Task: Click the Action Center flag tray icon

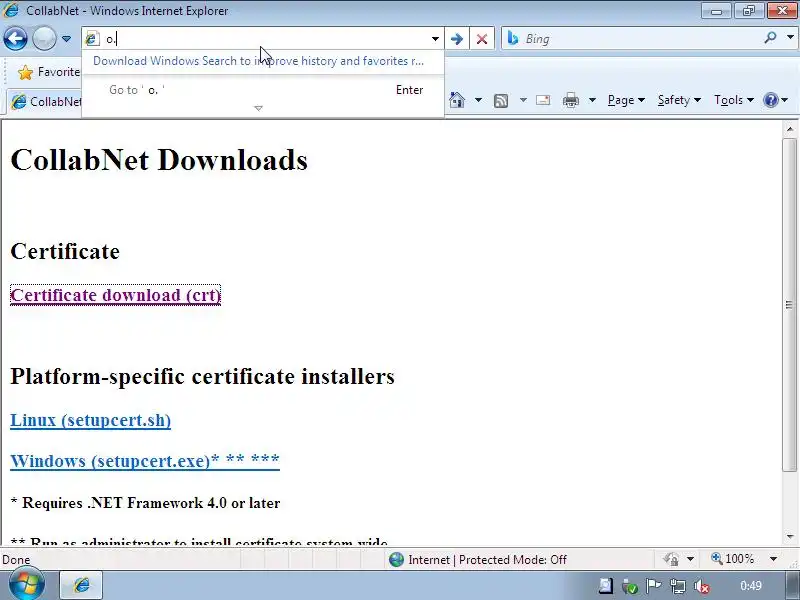Action: [x=654, y=586]
